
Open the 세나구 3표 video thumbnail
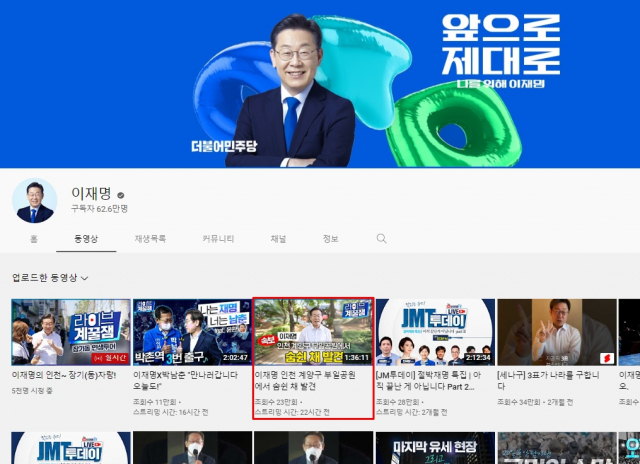coord(557,332)
